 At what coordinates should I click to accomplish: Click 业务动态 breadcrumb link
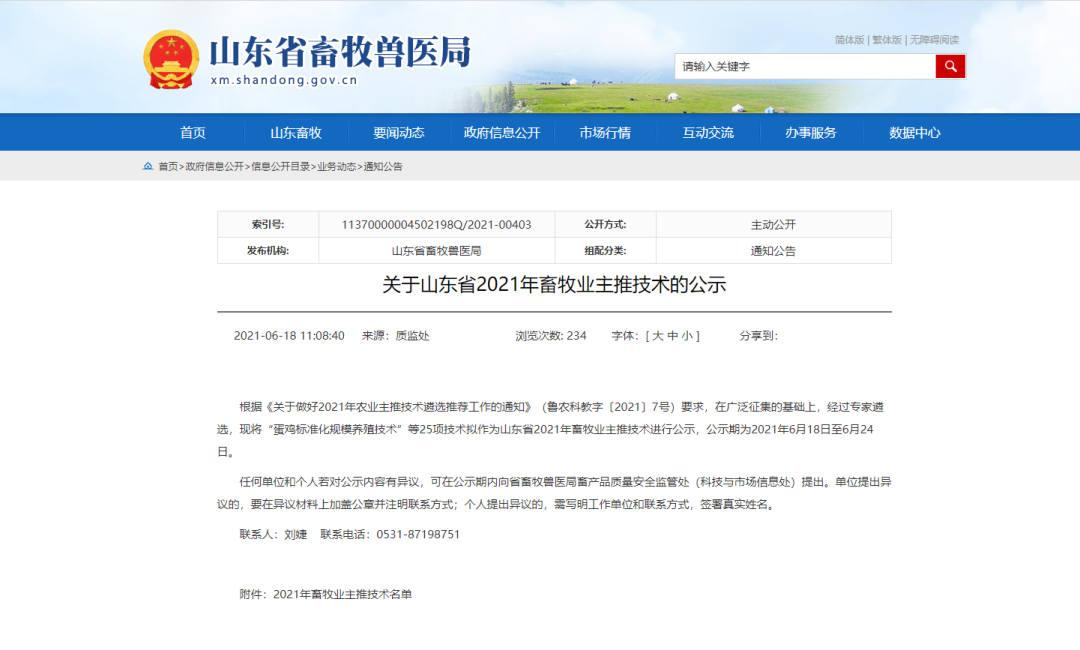click(336, 167)
